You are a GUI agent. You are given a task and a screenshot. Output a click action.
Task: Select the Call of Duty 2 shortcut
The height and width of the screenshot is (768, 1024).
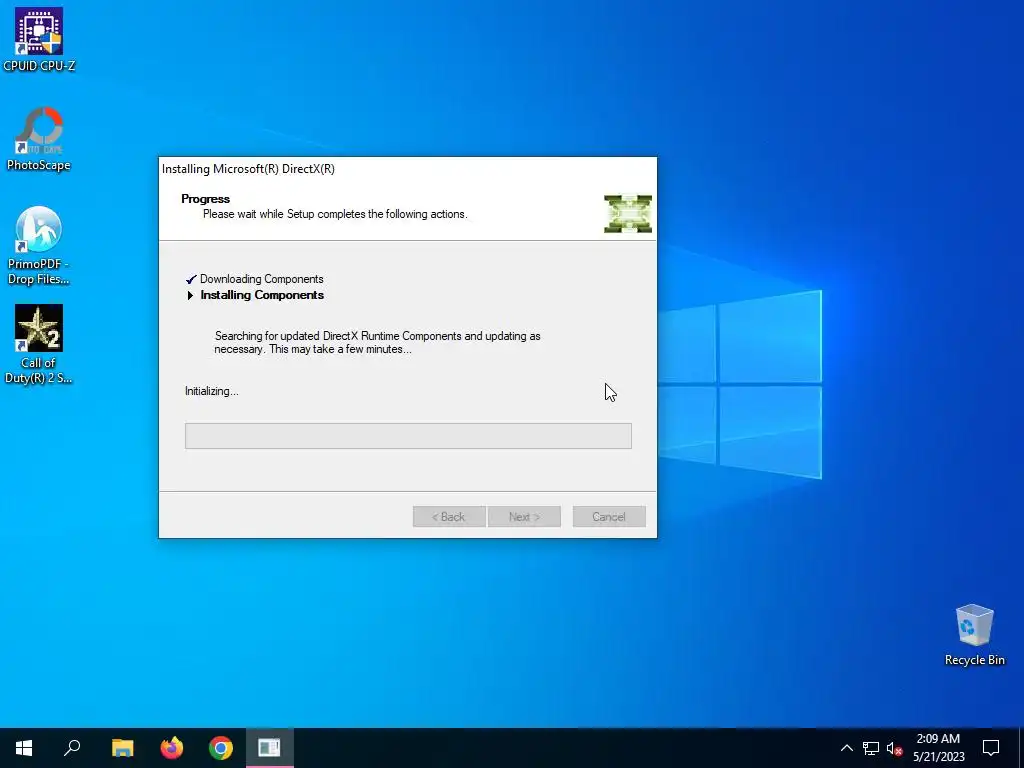click(39, 344)
